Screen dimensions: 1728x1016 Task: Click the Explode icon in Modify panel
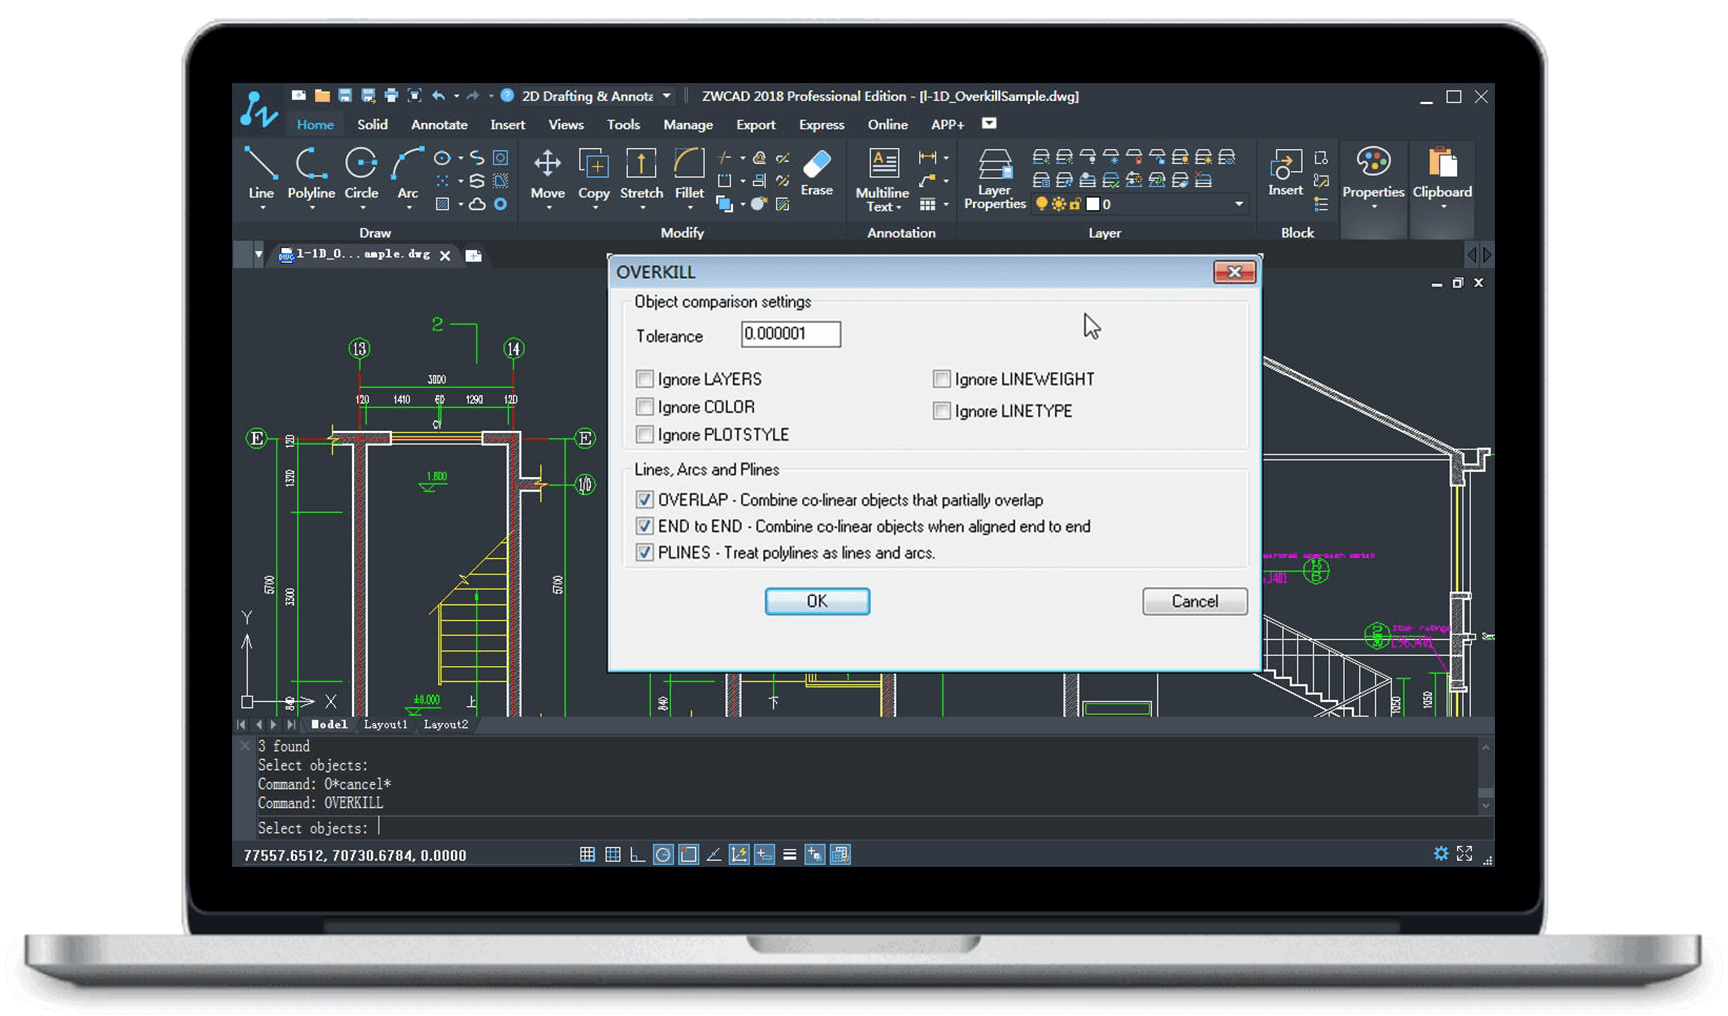[x=759, y=204]
